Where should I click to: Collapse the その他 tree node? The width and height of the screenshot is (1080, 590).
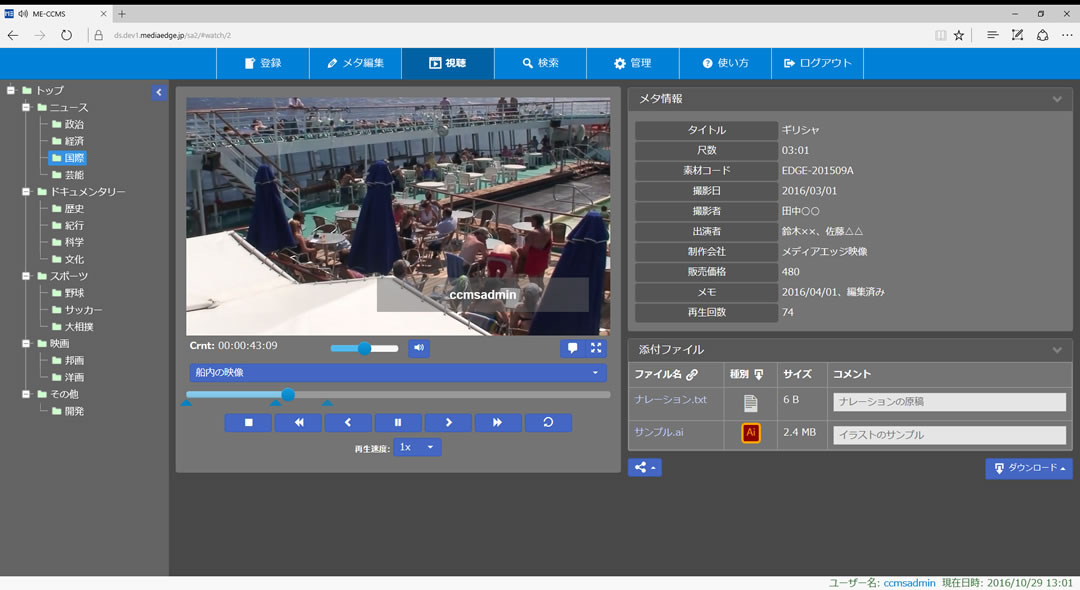(26, 394)
